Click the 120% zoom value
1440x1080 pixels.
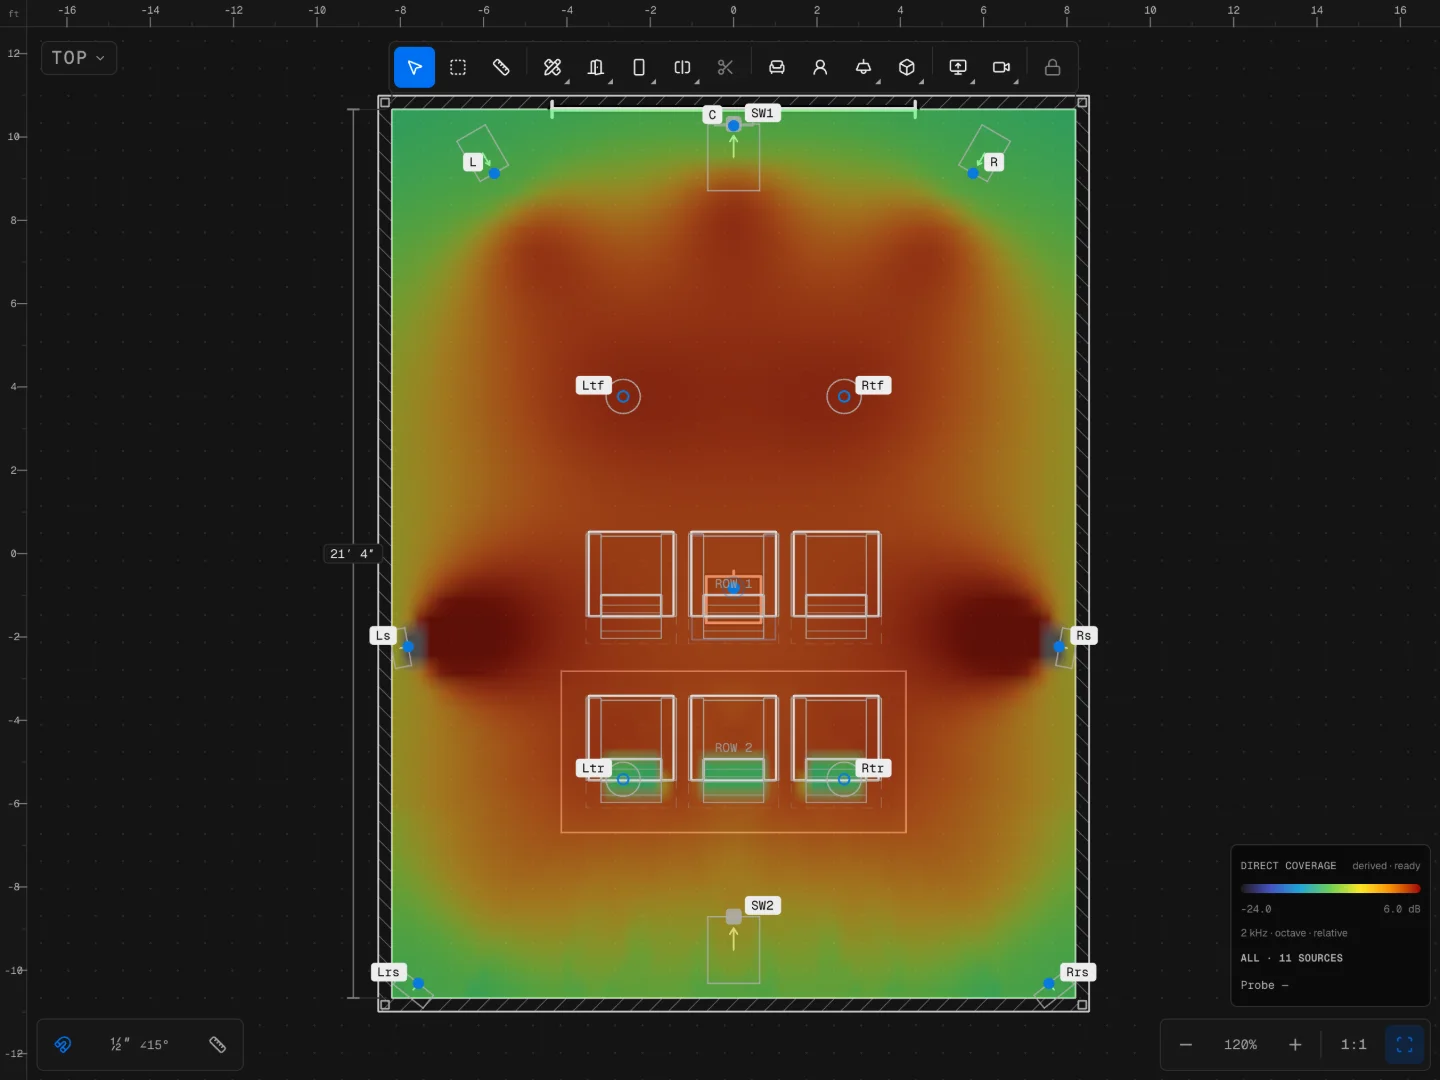point(1240,1044)
